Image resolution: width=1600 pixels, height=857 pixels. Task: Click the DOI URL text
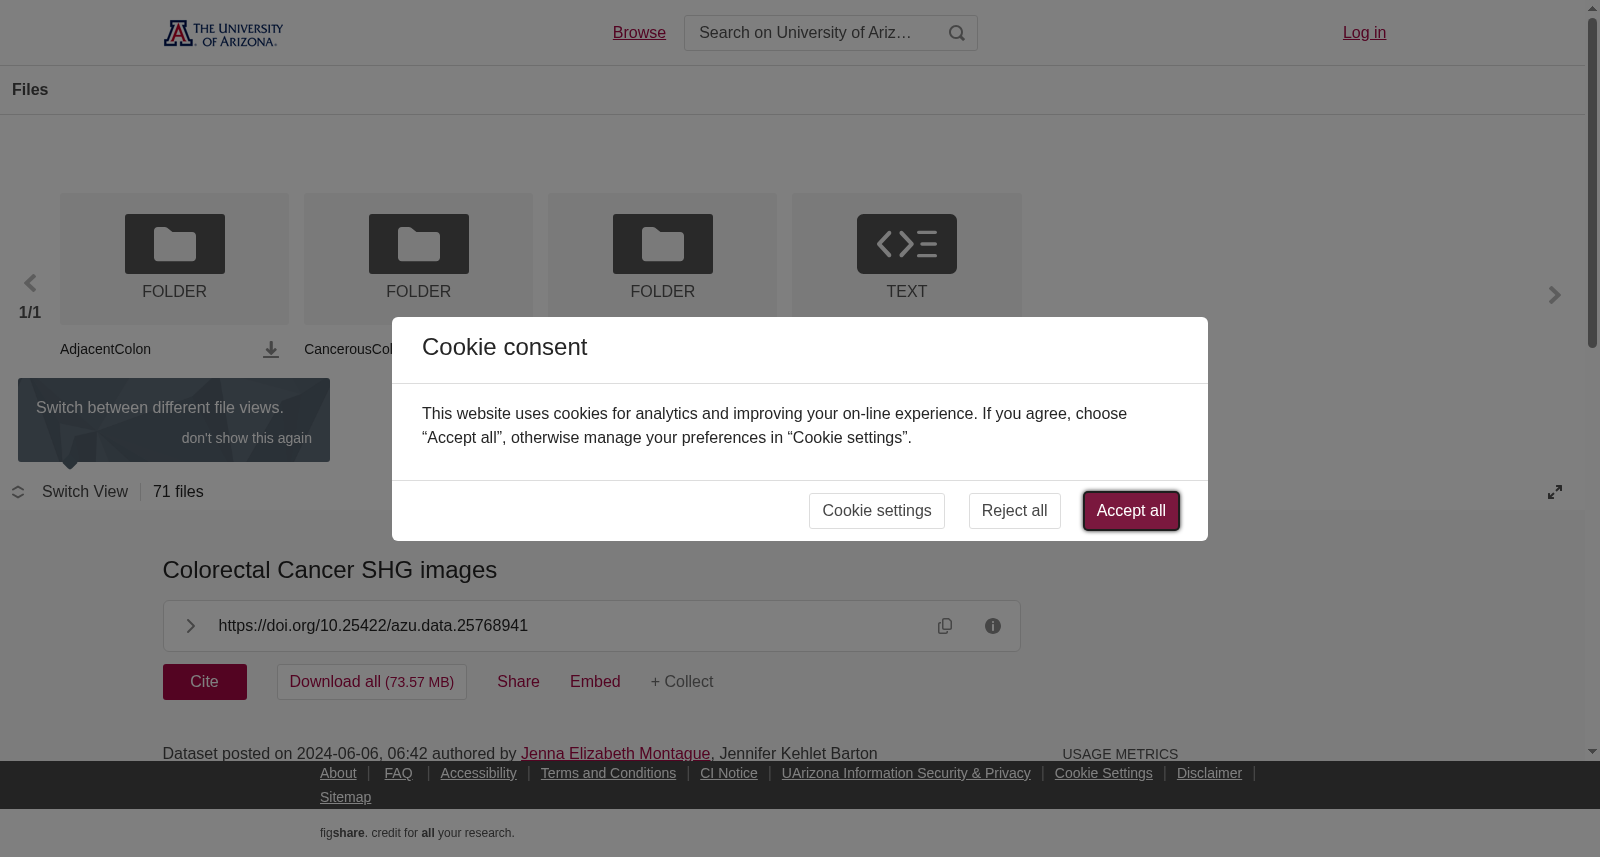click(373, 626)
